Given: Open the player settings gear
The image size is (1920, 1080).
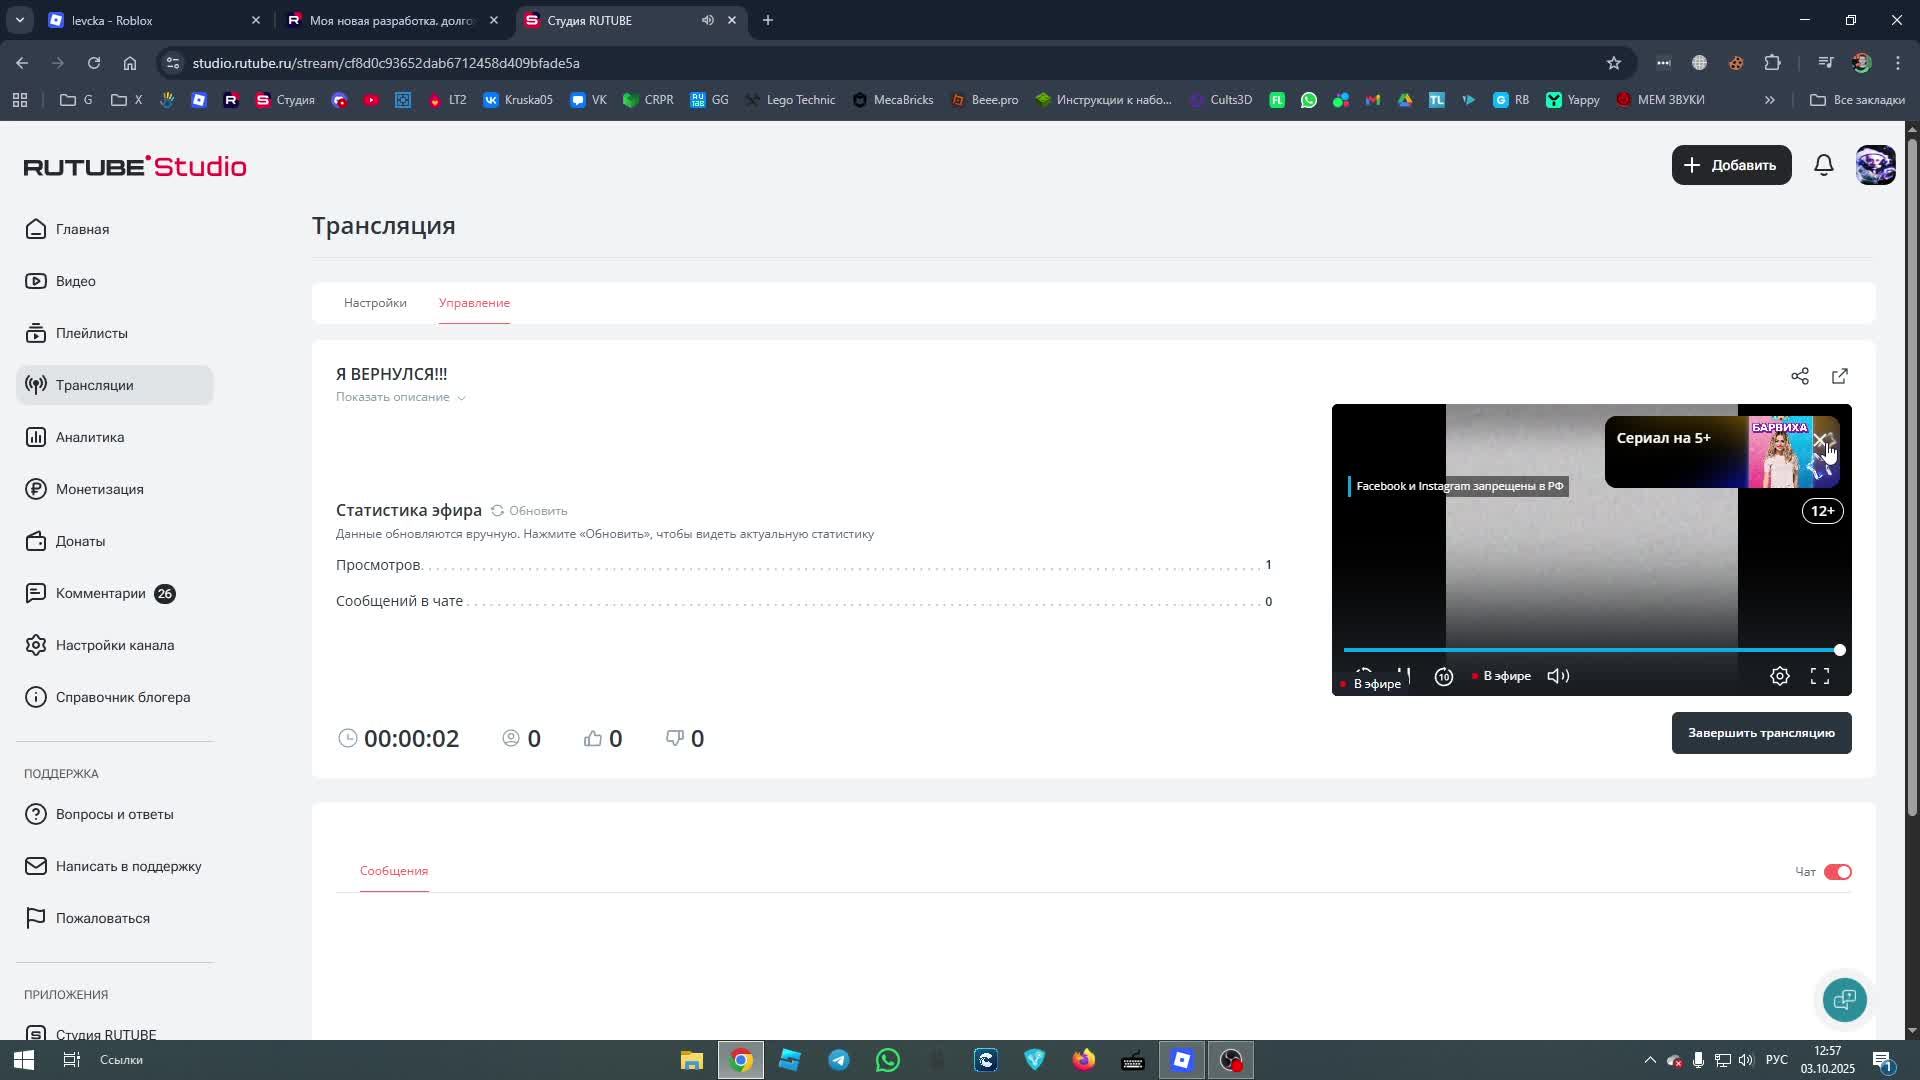Looking at the screenshot, I should 1780,676.
